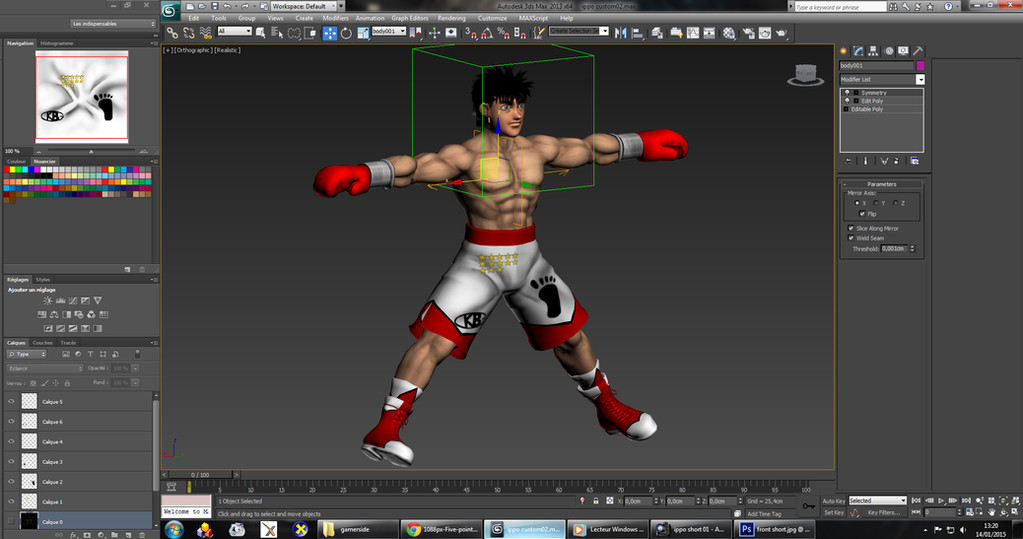The image size is (1023, 539).
Task: Hide the Calque 3 layer eye
Action: [x=11, y=461]
